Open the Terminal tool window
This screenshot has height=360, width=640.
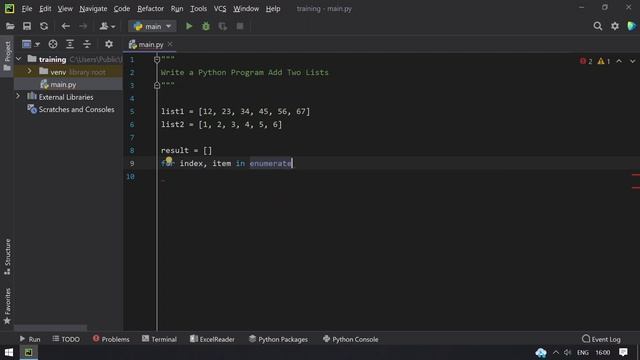[x=159, y=339]
